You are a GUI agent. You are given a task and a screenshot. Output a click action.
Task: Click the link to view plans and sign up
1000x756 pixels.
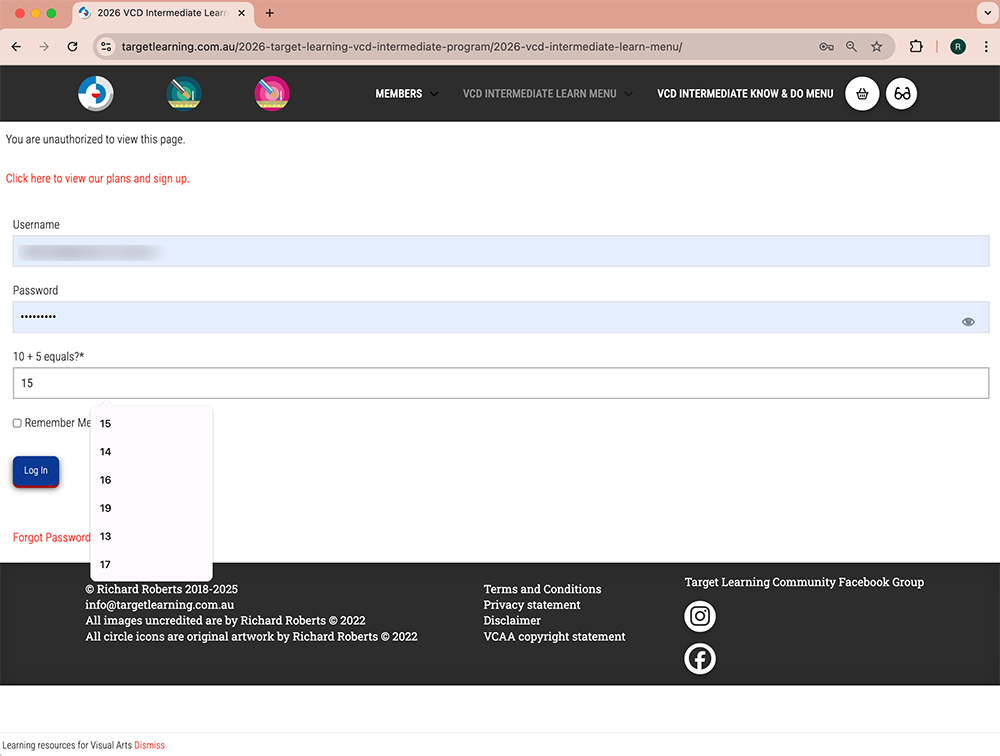[x=97, y=179]
